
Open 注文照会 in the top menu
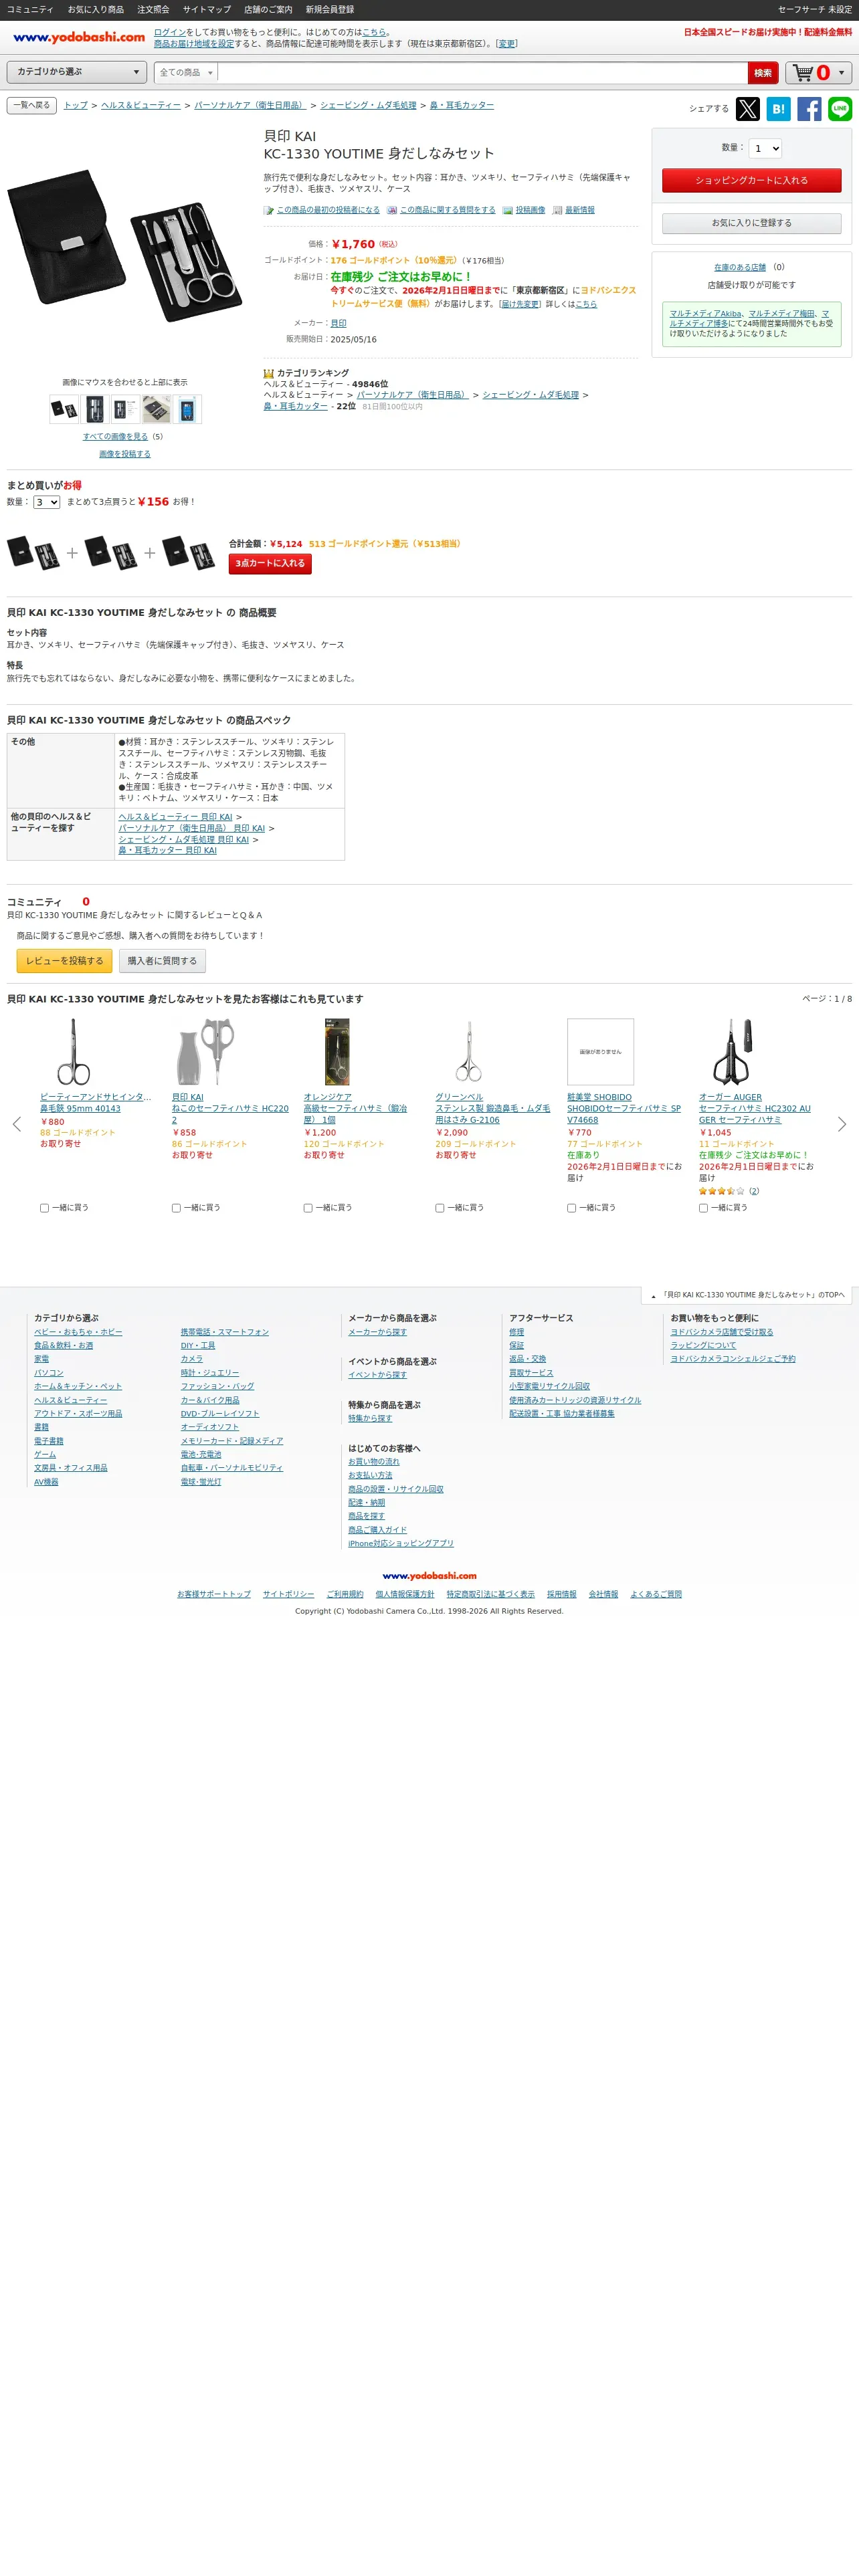tap(153, 9)
